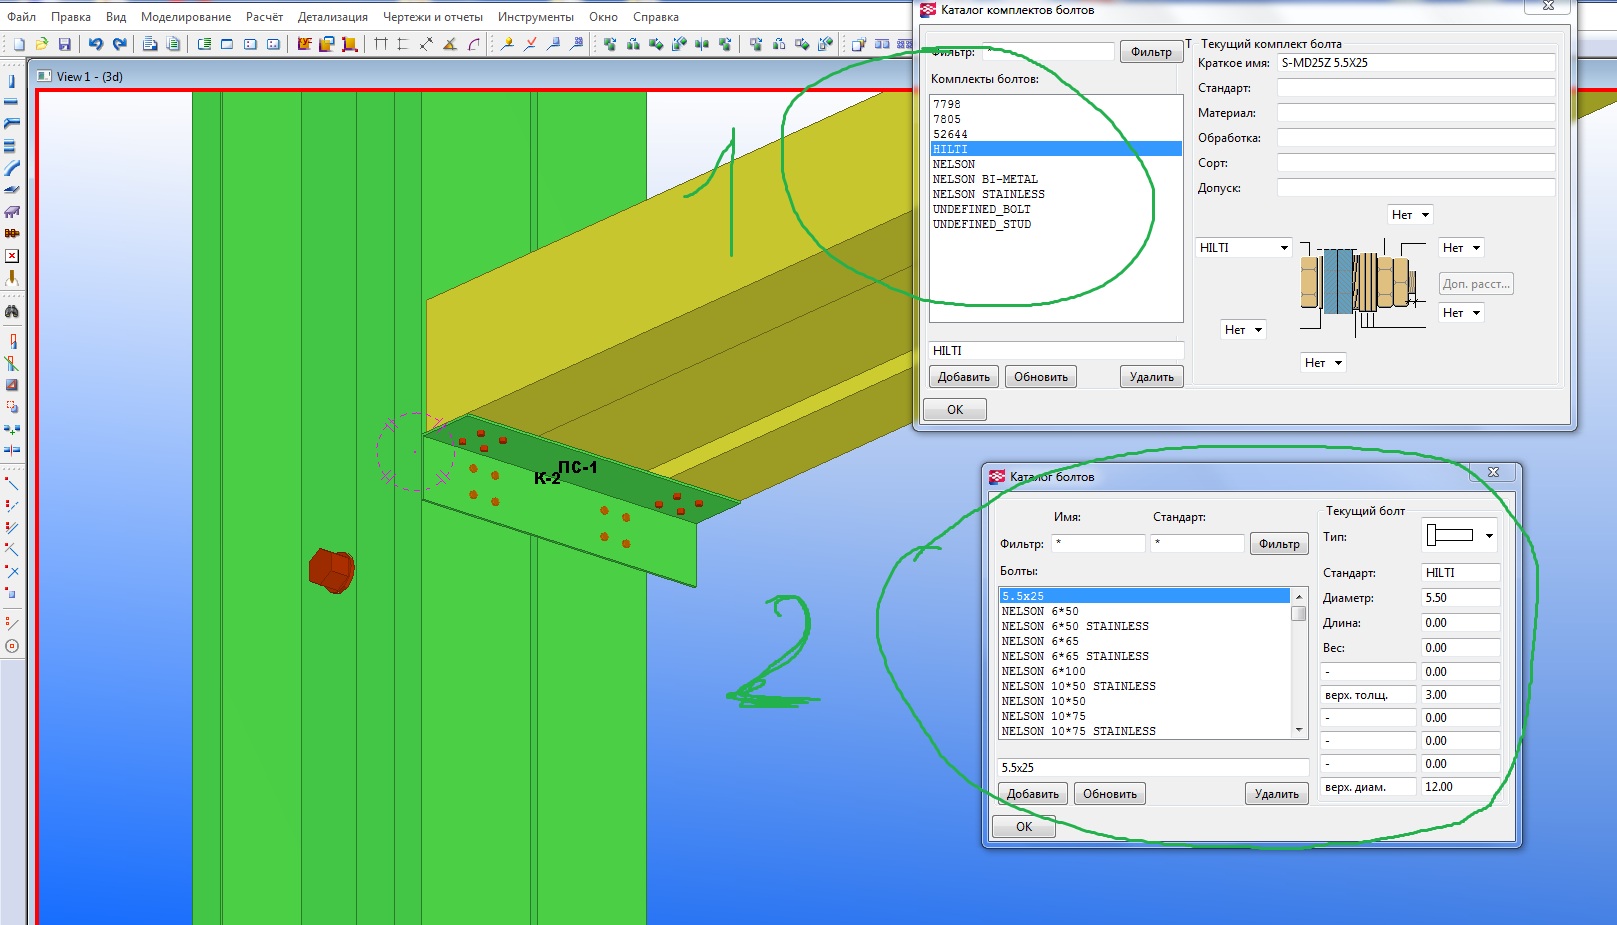Open the Чертежи и отчеты menu
Viewport: 1617px width, 925px height.
432,17
